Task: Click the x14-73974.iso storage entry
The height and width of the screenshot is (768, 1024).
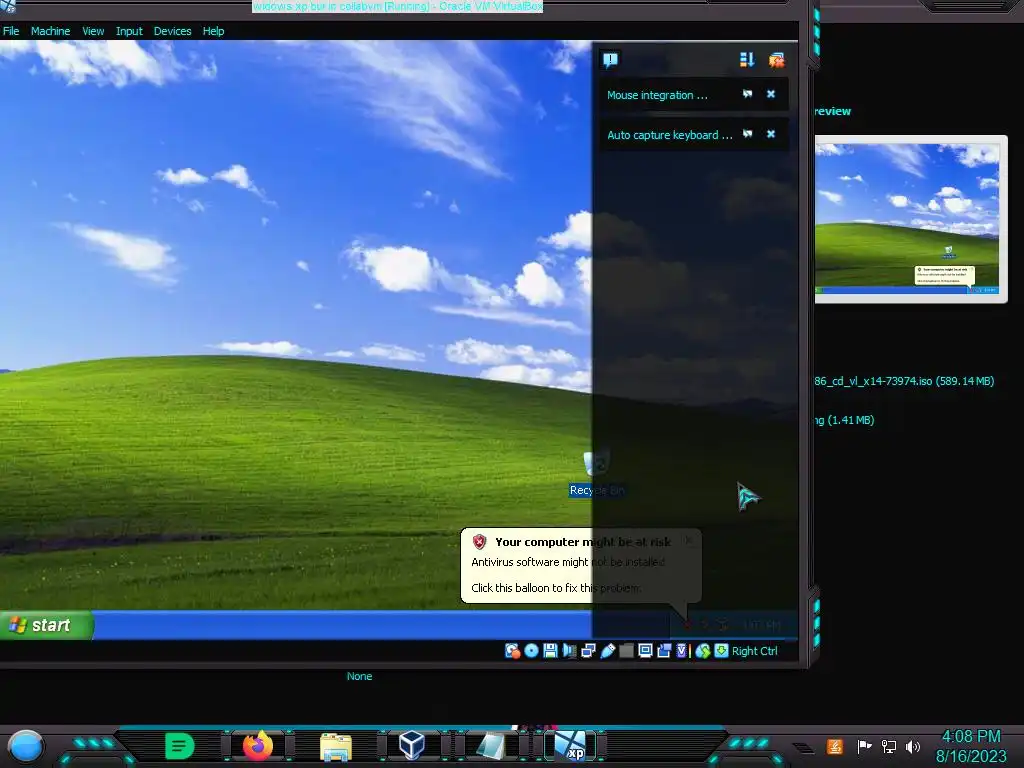Action: (904, 381)
